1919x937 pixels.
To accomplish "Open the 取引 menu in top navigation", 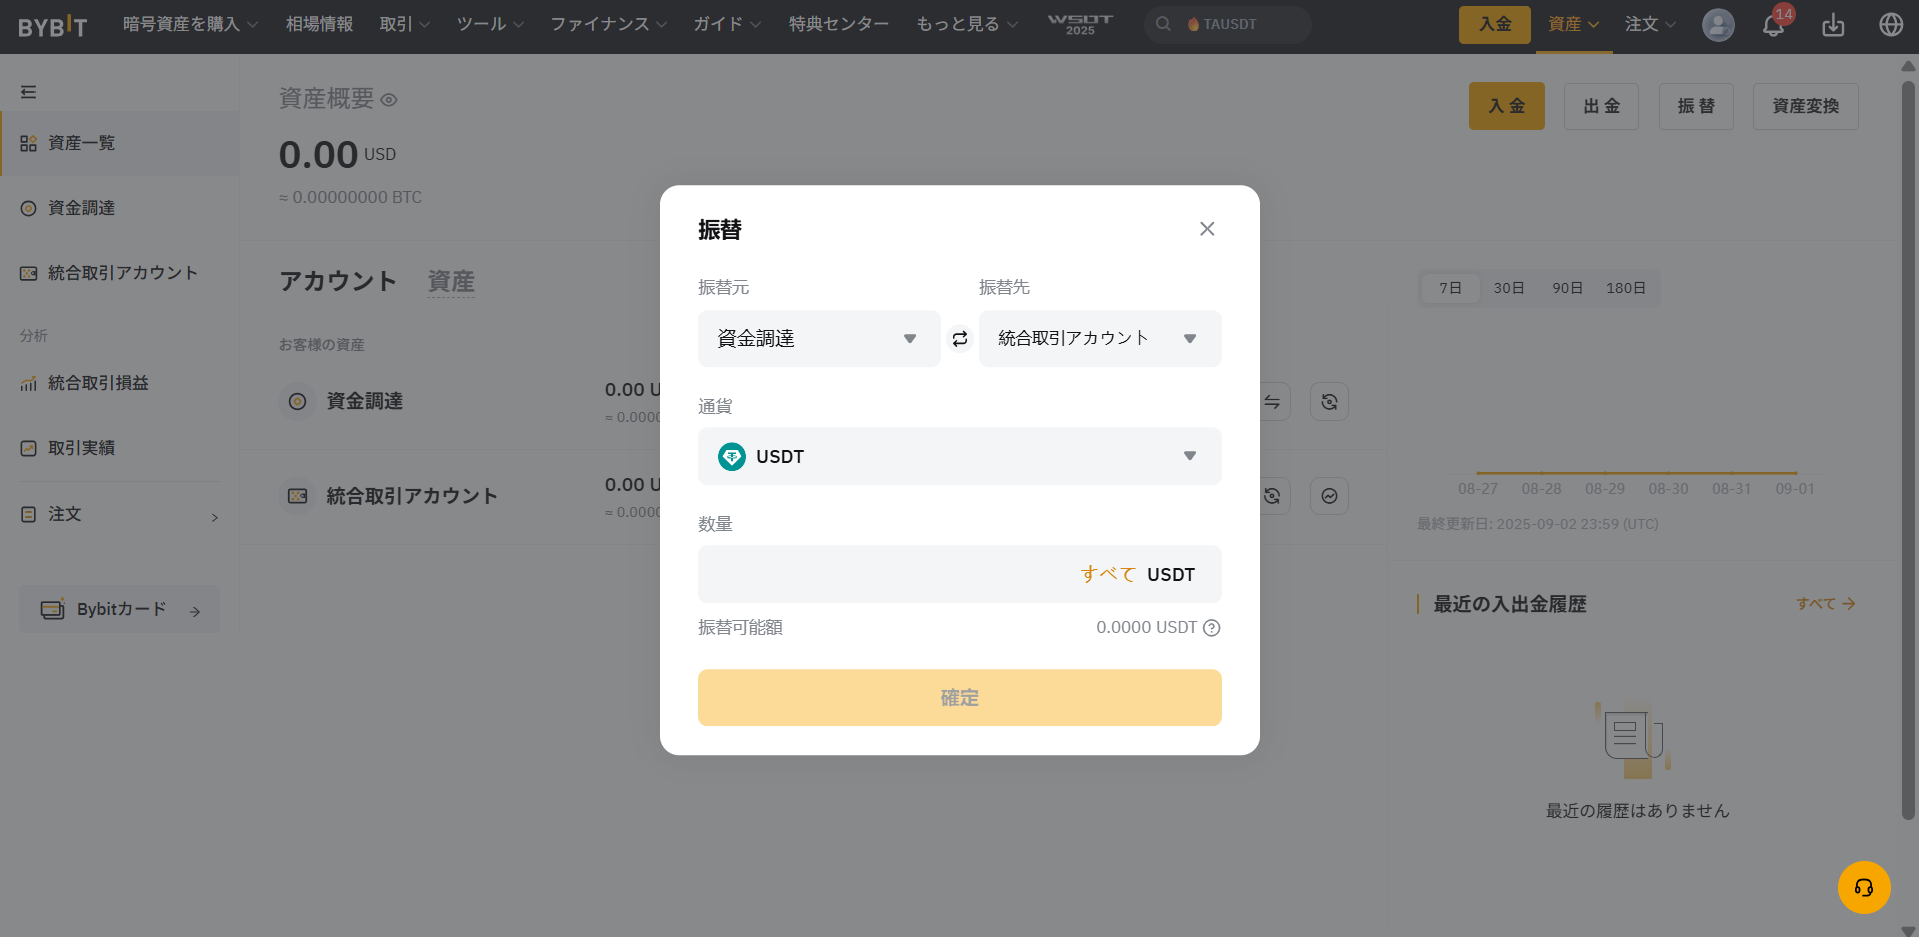I will [403, 24].
